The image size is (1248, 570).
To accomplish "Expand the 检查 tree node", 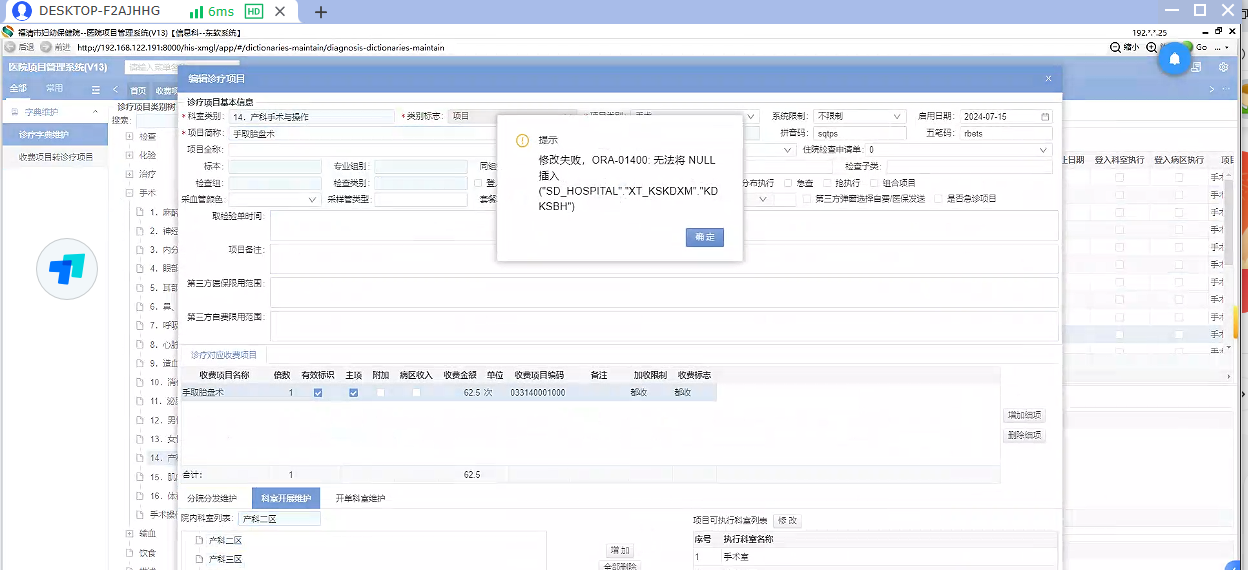I will (x=129, y=136).
